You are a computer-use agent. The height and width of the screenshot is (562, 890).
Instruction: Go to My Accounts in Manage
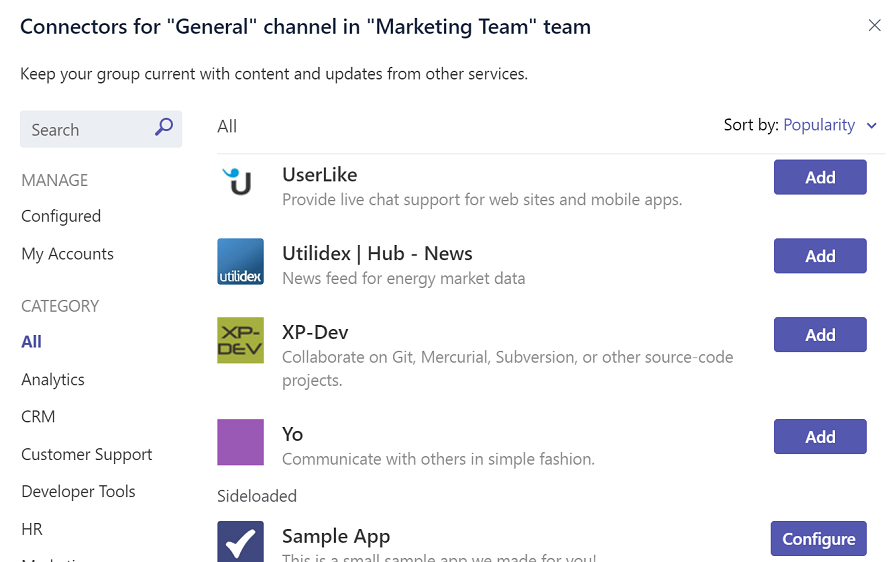[67, 254]
